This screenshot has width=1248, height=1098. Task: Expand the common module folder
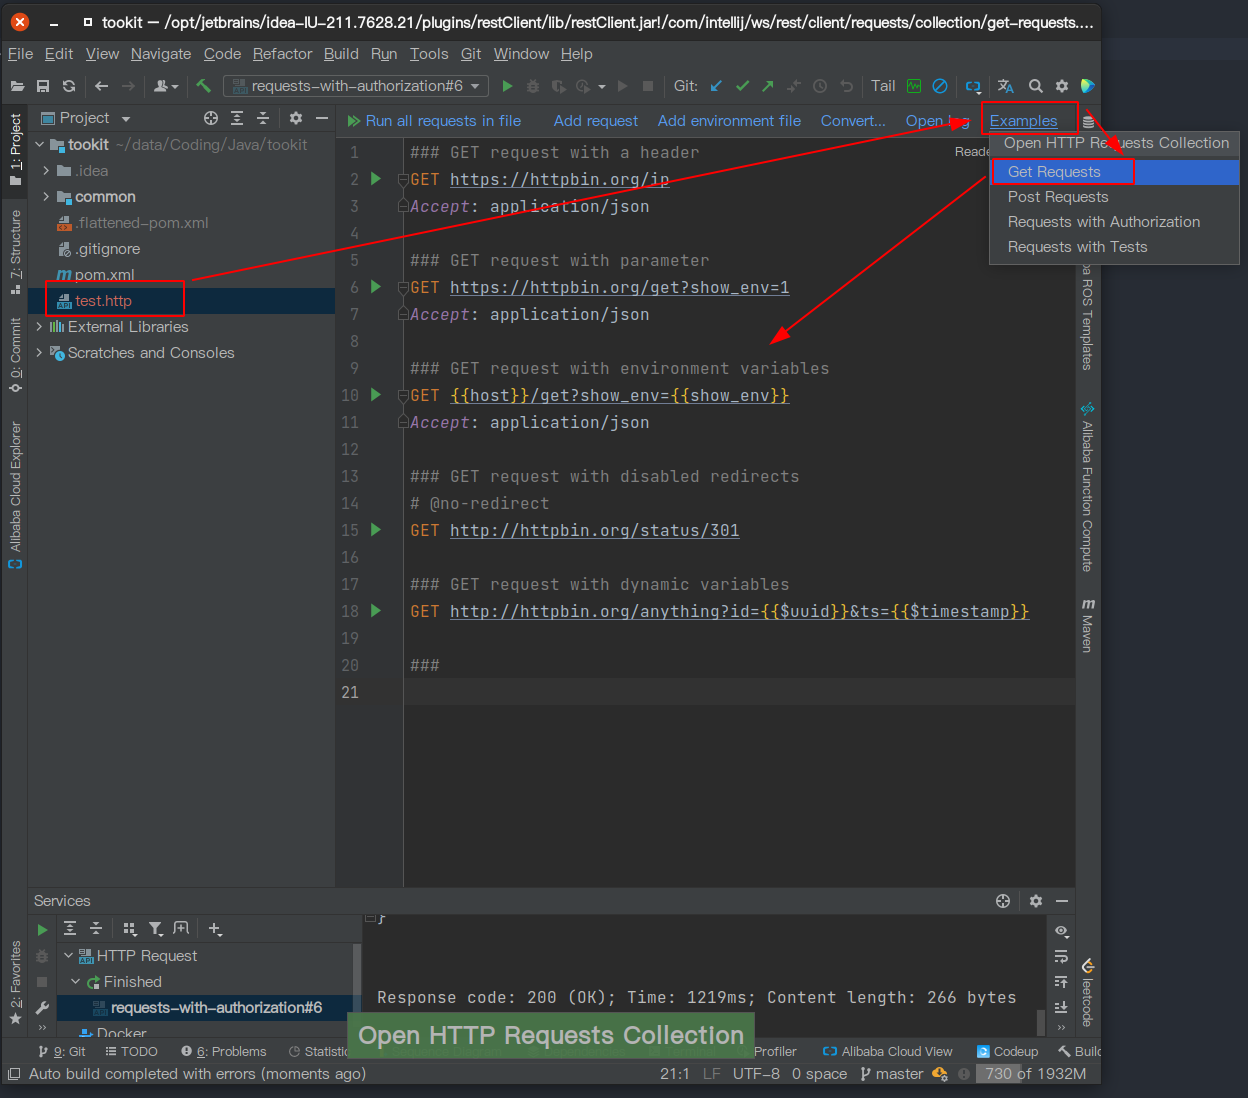(x=46, y=197)
